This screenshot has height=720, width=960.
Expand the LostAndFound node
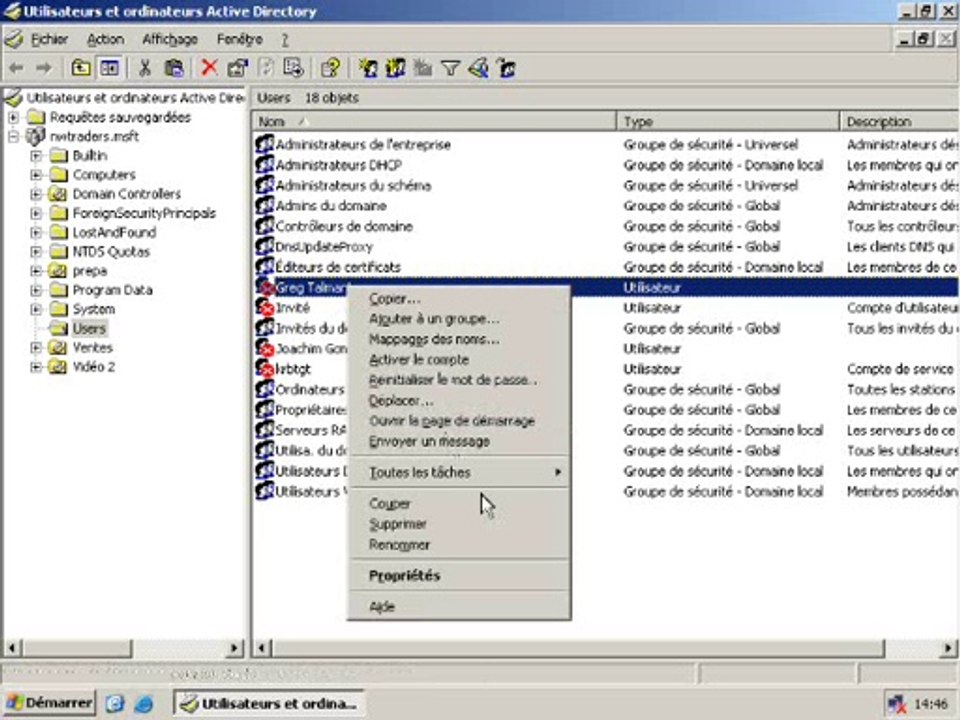pos(36,233)
